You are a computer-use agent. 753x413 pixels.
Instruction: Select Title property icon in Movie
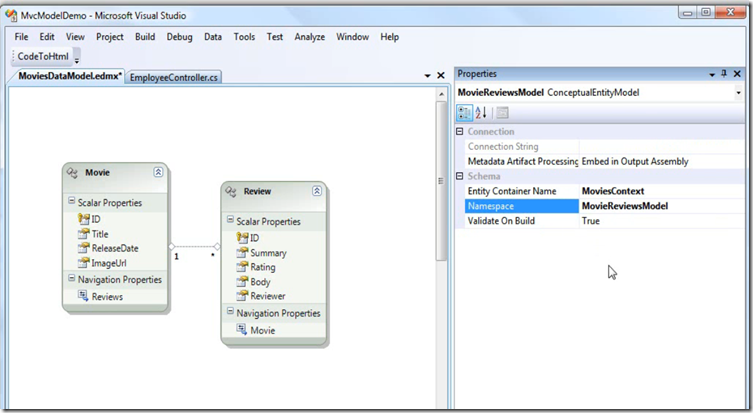tap(84, 234)
